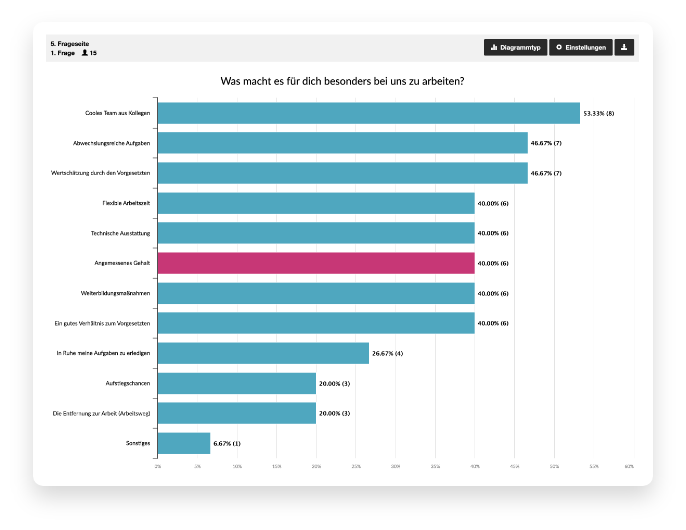Click the Wertschätzung durch den Vorgesetzten bar
Viewport: 686px width, 530px height.
coord(342,173)
